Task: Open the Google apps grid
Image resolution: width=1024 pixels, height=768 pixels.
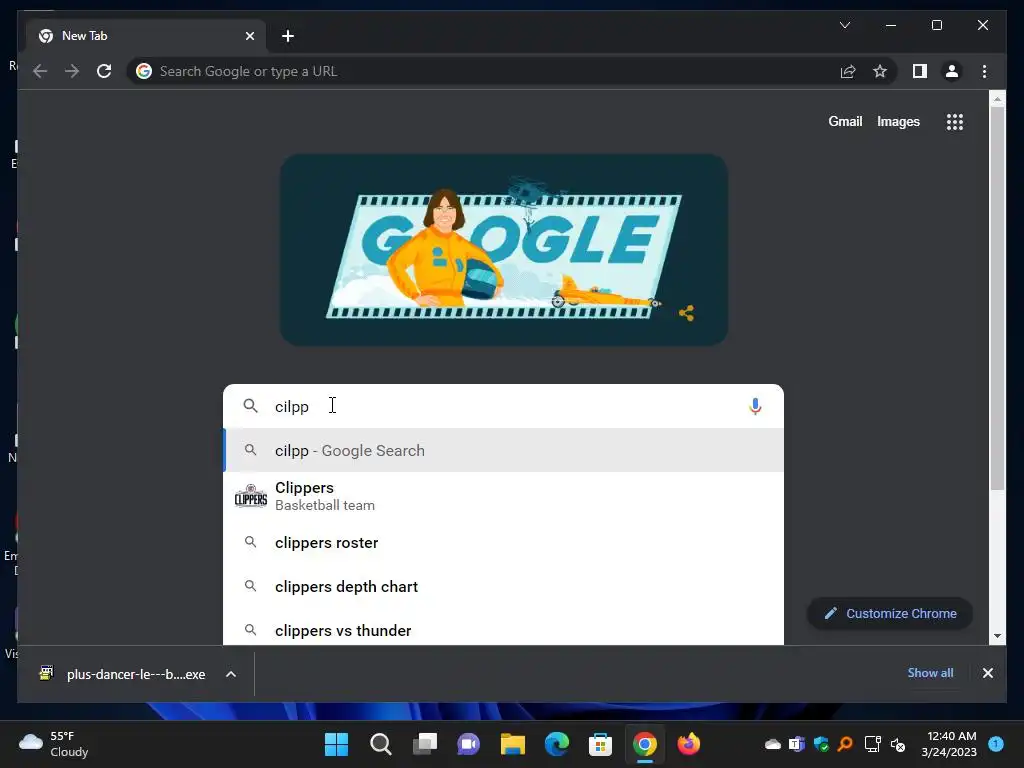Action: [955, 121]
